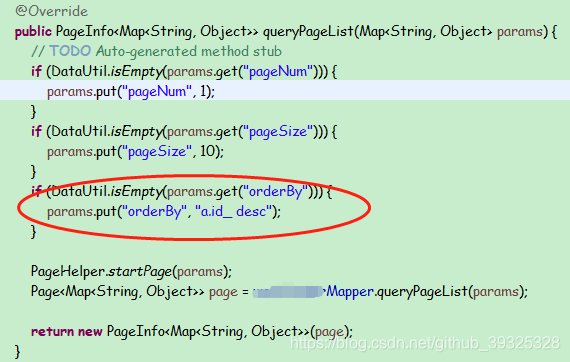Click the page variable declaration name
The image size is (570, 362).
coord(223,292)
